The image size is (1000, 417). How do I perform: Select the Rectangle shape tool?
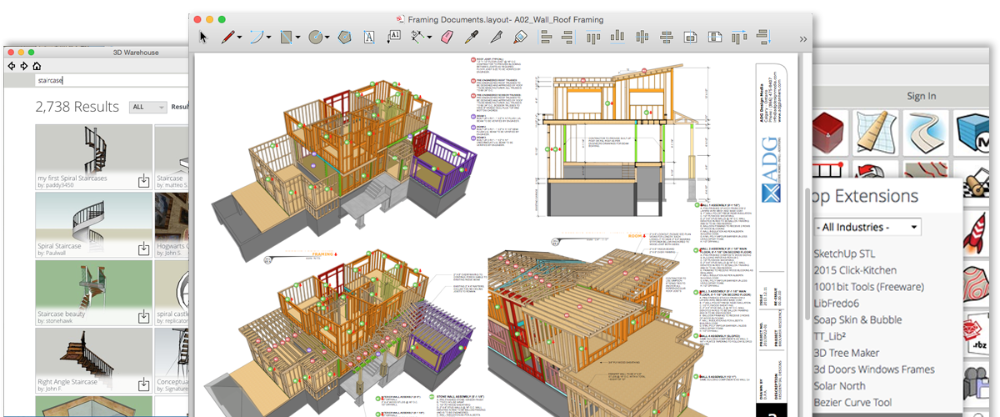pyautogui.click(x=286, y=37)
